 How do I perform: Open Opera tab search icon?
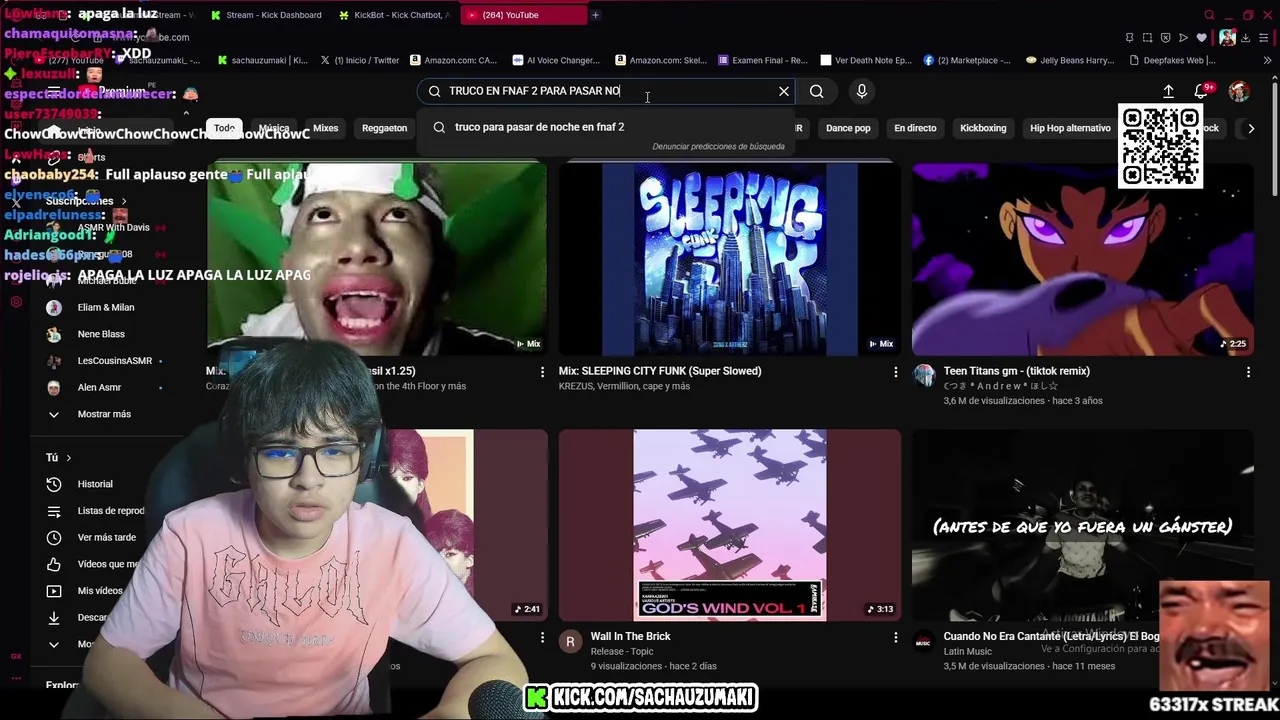pos(1209,15)
